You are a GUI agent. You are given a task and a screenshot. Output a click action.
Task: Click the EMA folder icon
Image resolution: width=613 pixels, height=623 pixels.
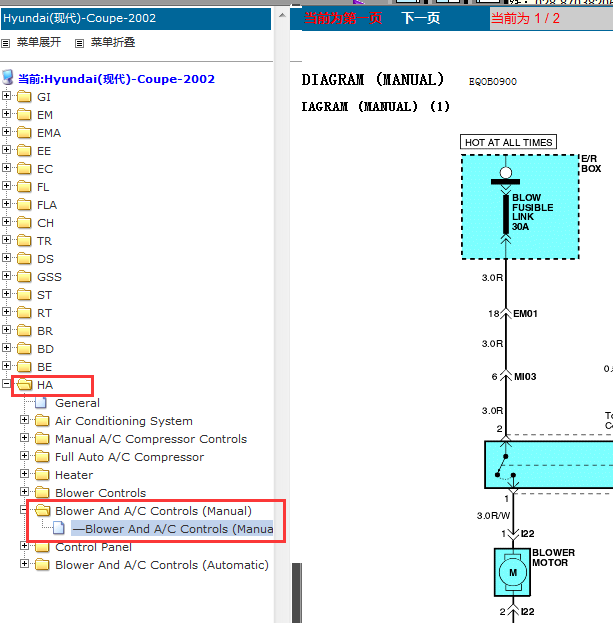coord(24,132)
